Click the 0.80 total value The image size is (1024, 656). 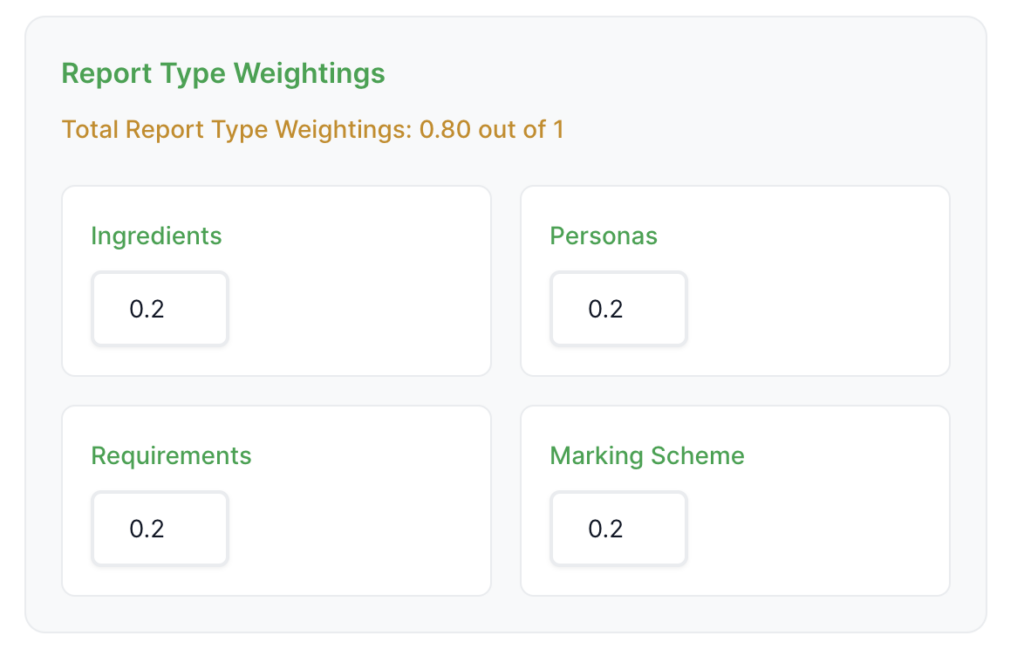click(x=445, y=130)
